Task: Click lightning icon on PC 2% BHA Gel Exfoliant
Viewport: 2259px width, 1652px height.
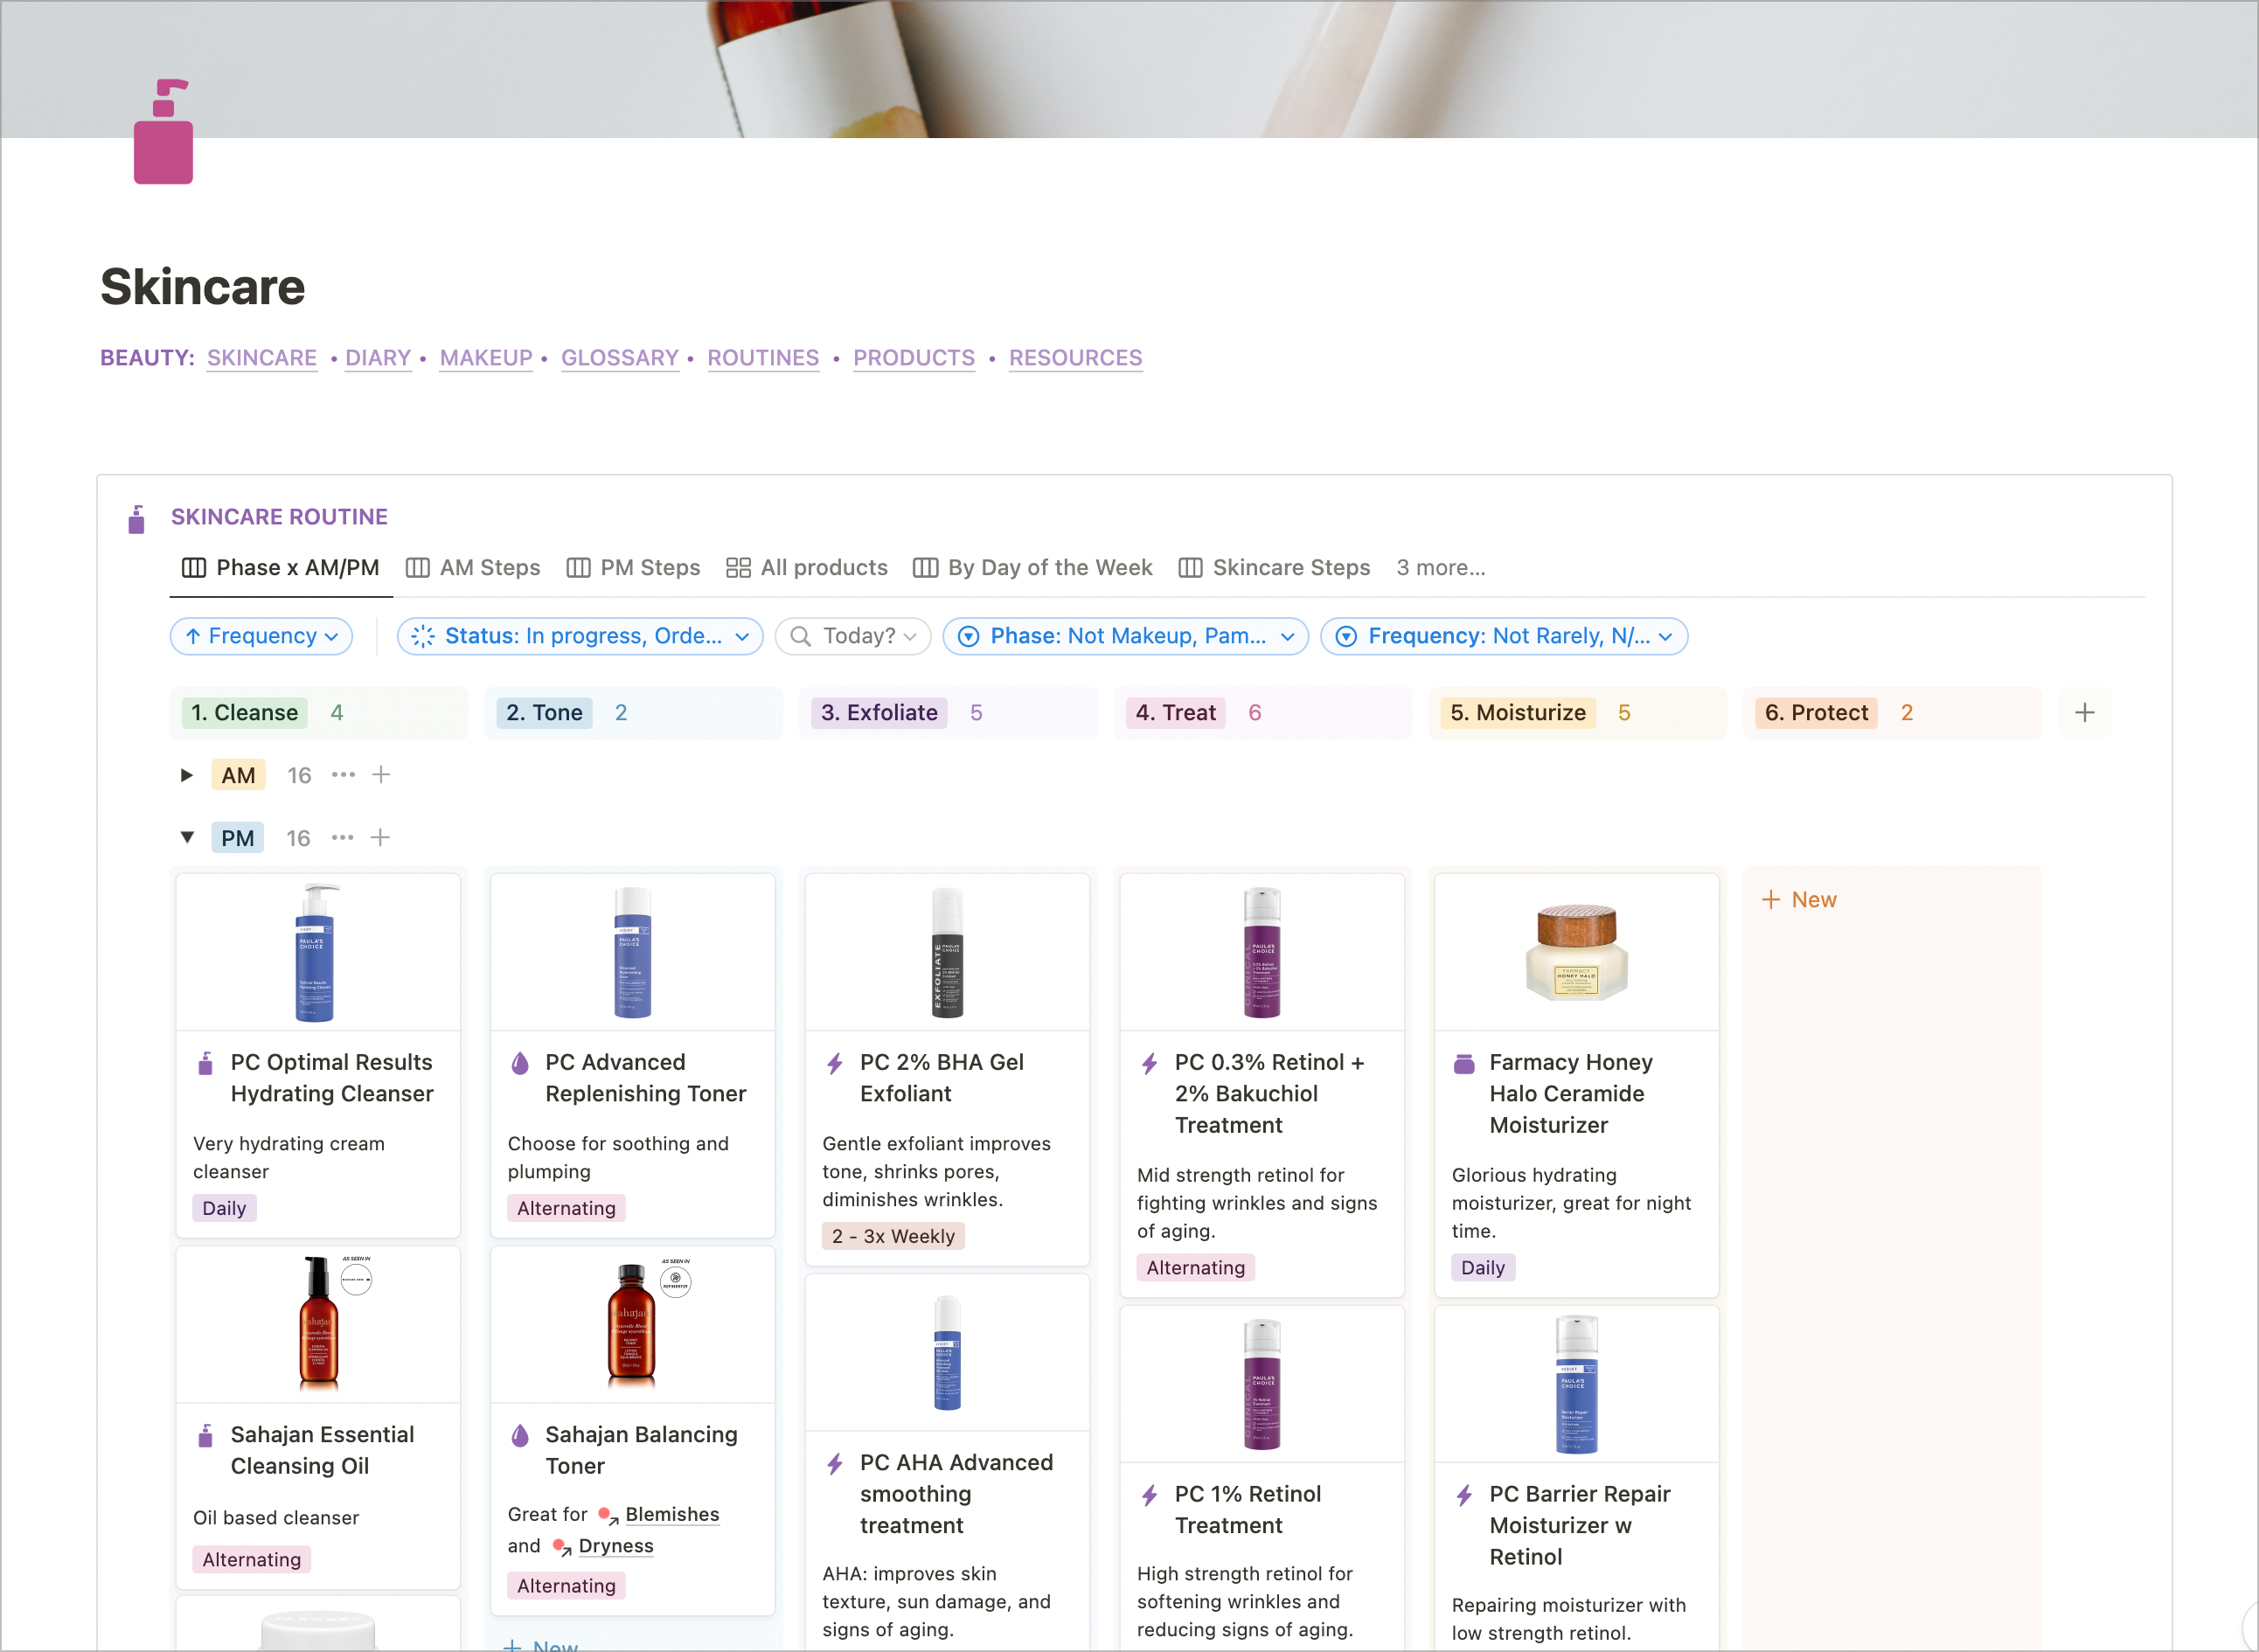Action: click(x=835, y=1063)
